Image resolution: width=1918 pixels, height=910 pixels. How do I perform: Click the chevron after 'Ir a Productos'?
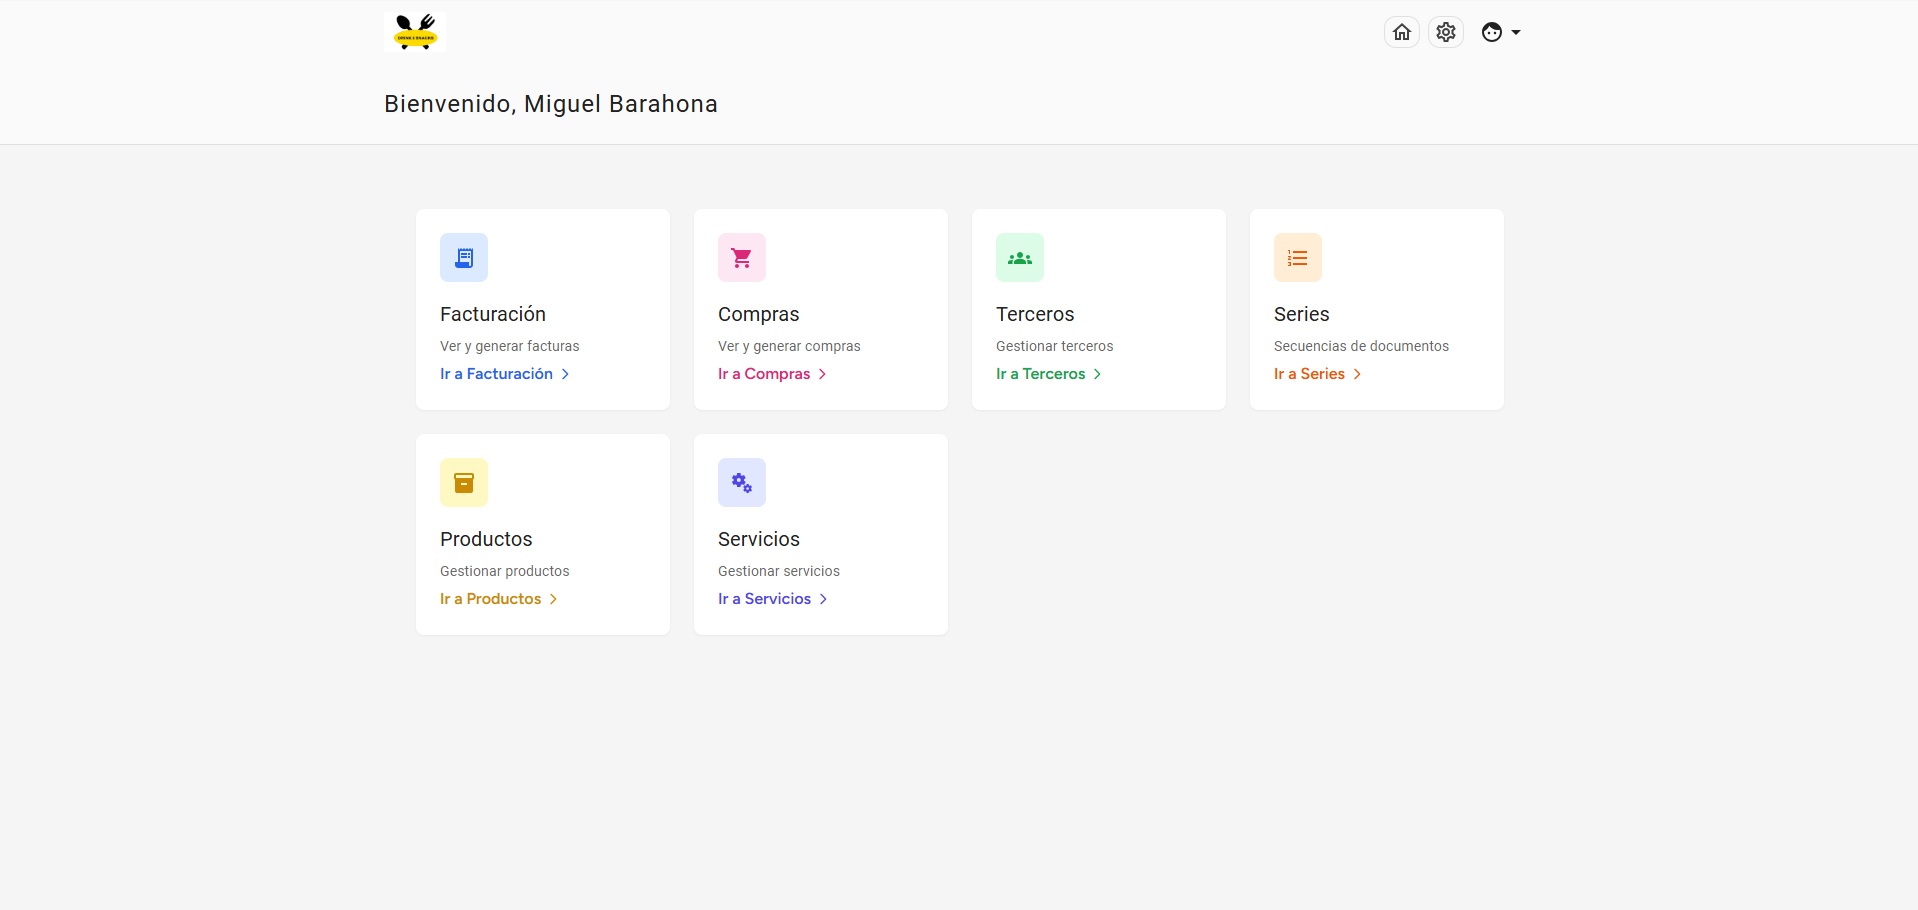tap(553, 599)
